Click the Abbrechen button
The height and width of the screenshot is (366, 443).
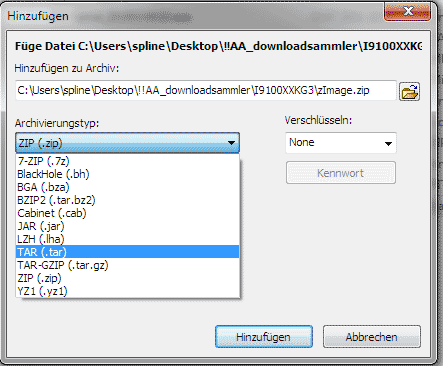[372, 337]
